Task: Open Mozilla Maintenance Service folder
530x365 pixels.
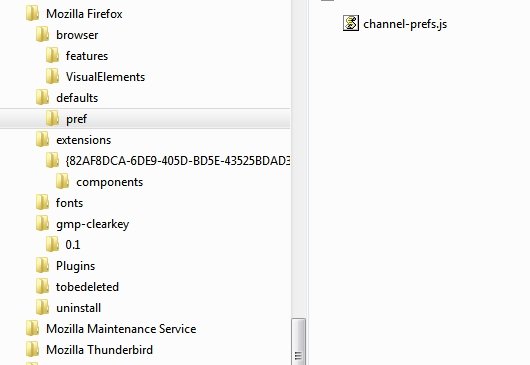Action: [121, 329]
